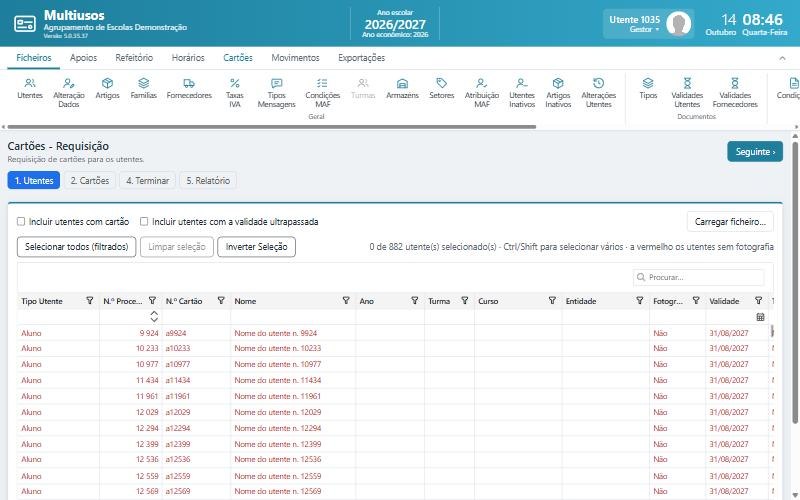Open the Alterações Utentes icon
The height and width of the screenshot is (500, 800).
(x=598, y=92)
